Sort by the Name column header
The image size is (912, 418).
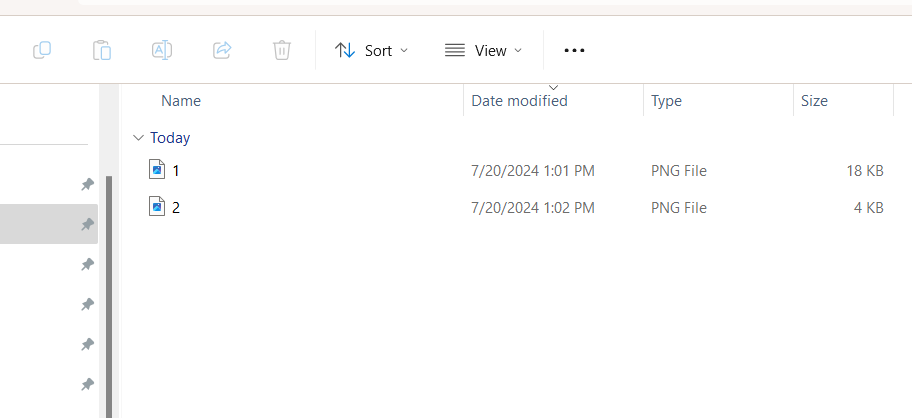tap(181, 101)
